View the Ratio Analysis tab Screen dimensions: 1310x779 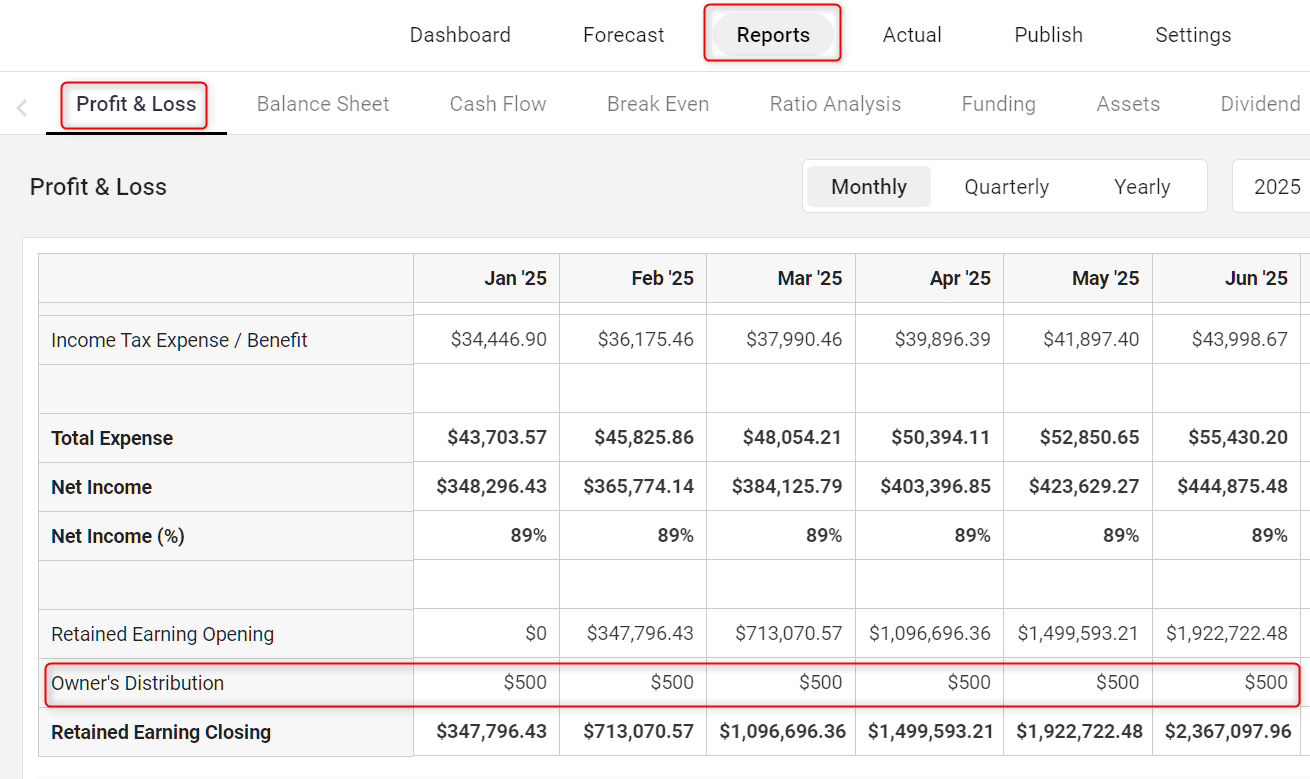(x=835, y=104)
